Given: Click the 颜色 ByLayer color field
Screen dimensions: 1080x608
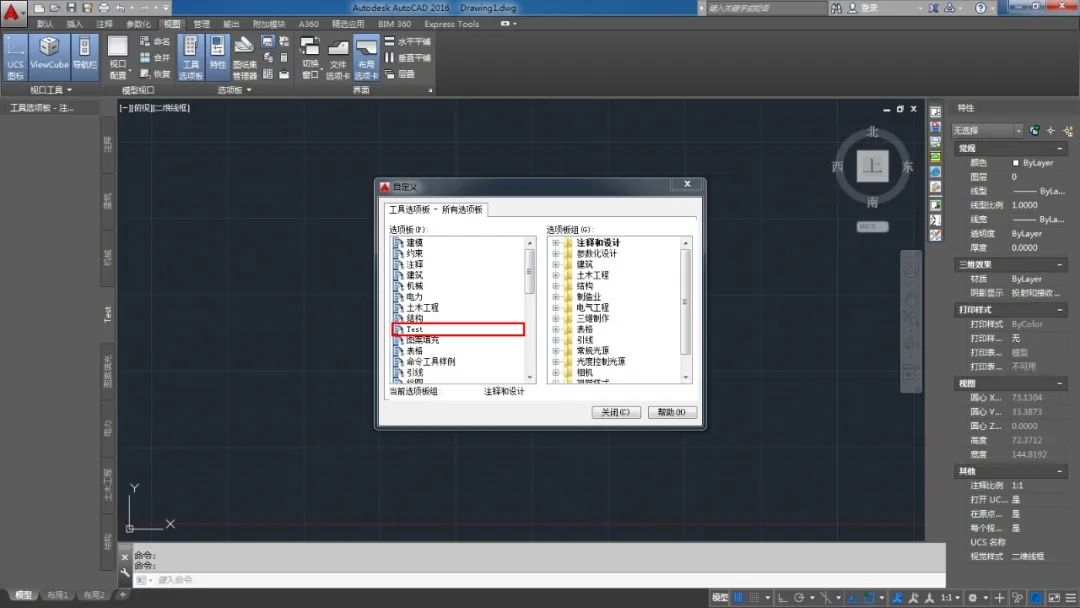Looking at the screenshot, I should pyautogui.click(x=1036, y=163).
